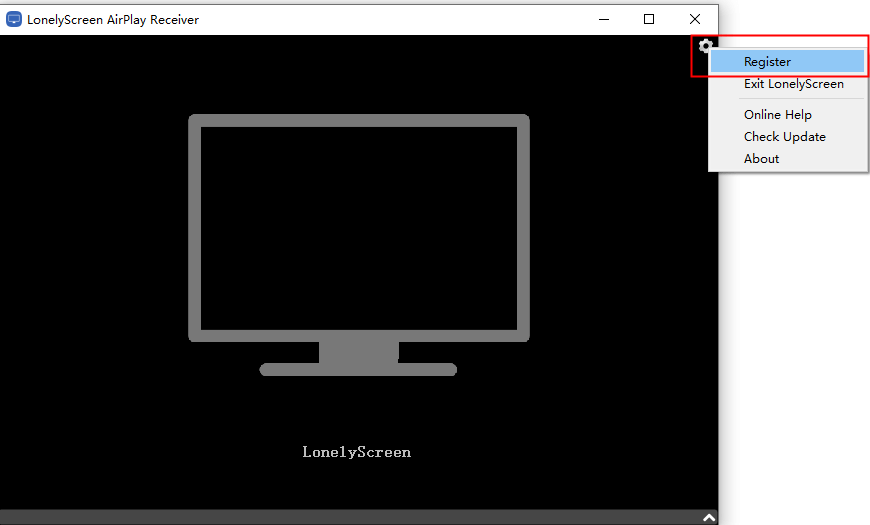Select Check Update menu item

(787, 137)
